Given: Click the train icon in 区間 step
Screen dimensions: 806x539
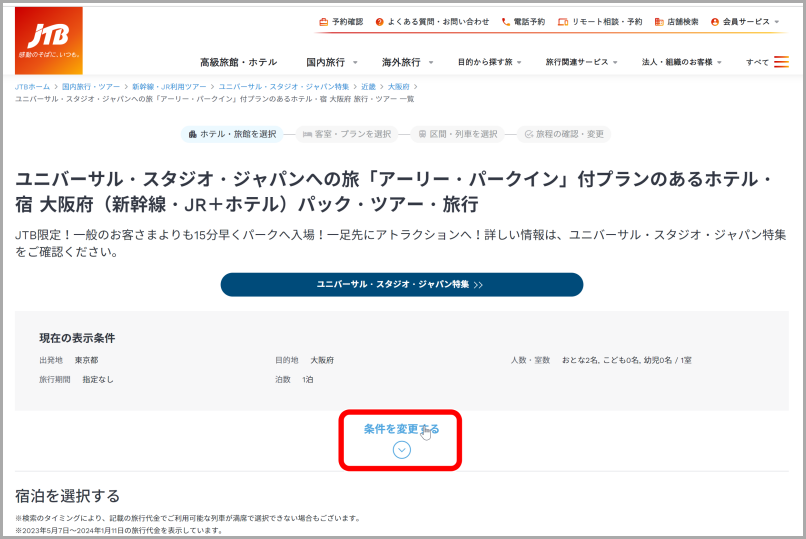Looking at the screenshot, I should coord(422,134).
